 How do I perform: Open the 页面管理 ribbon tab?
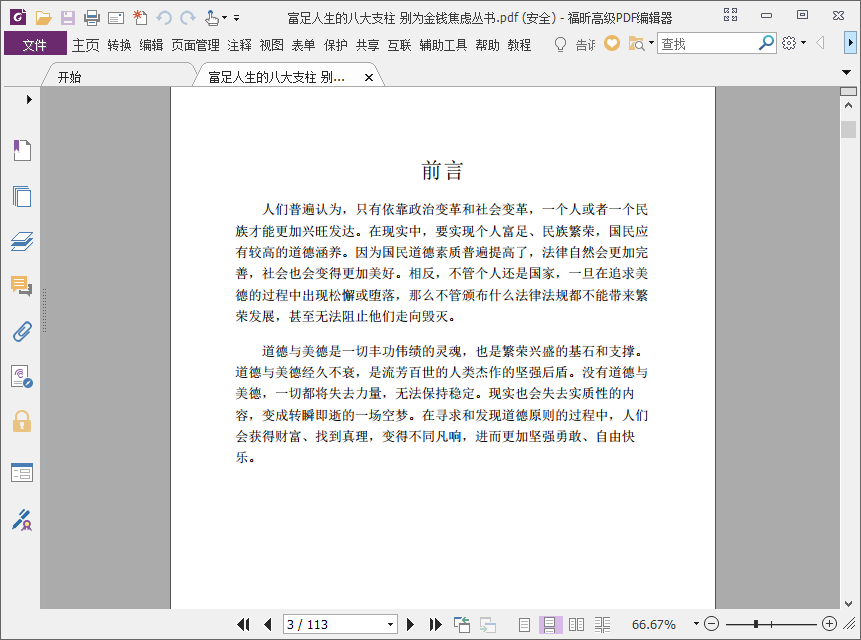(x=195, y=45)
